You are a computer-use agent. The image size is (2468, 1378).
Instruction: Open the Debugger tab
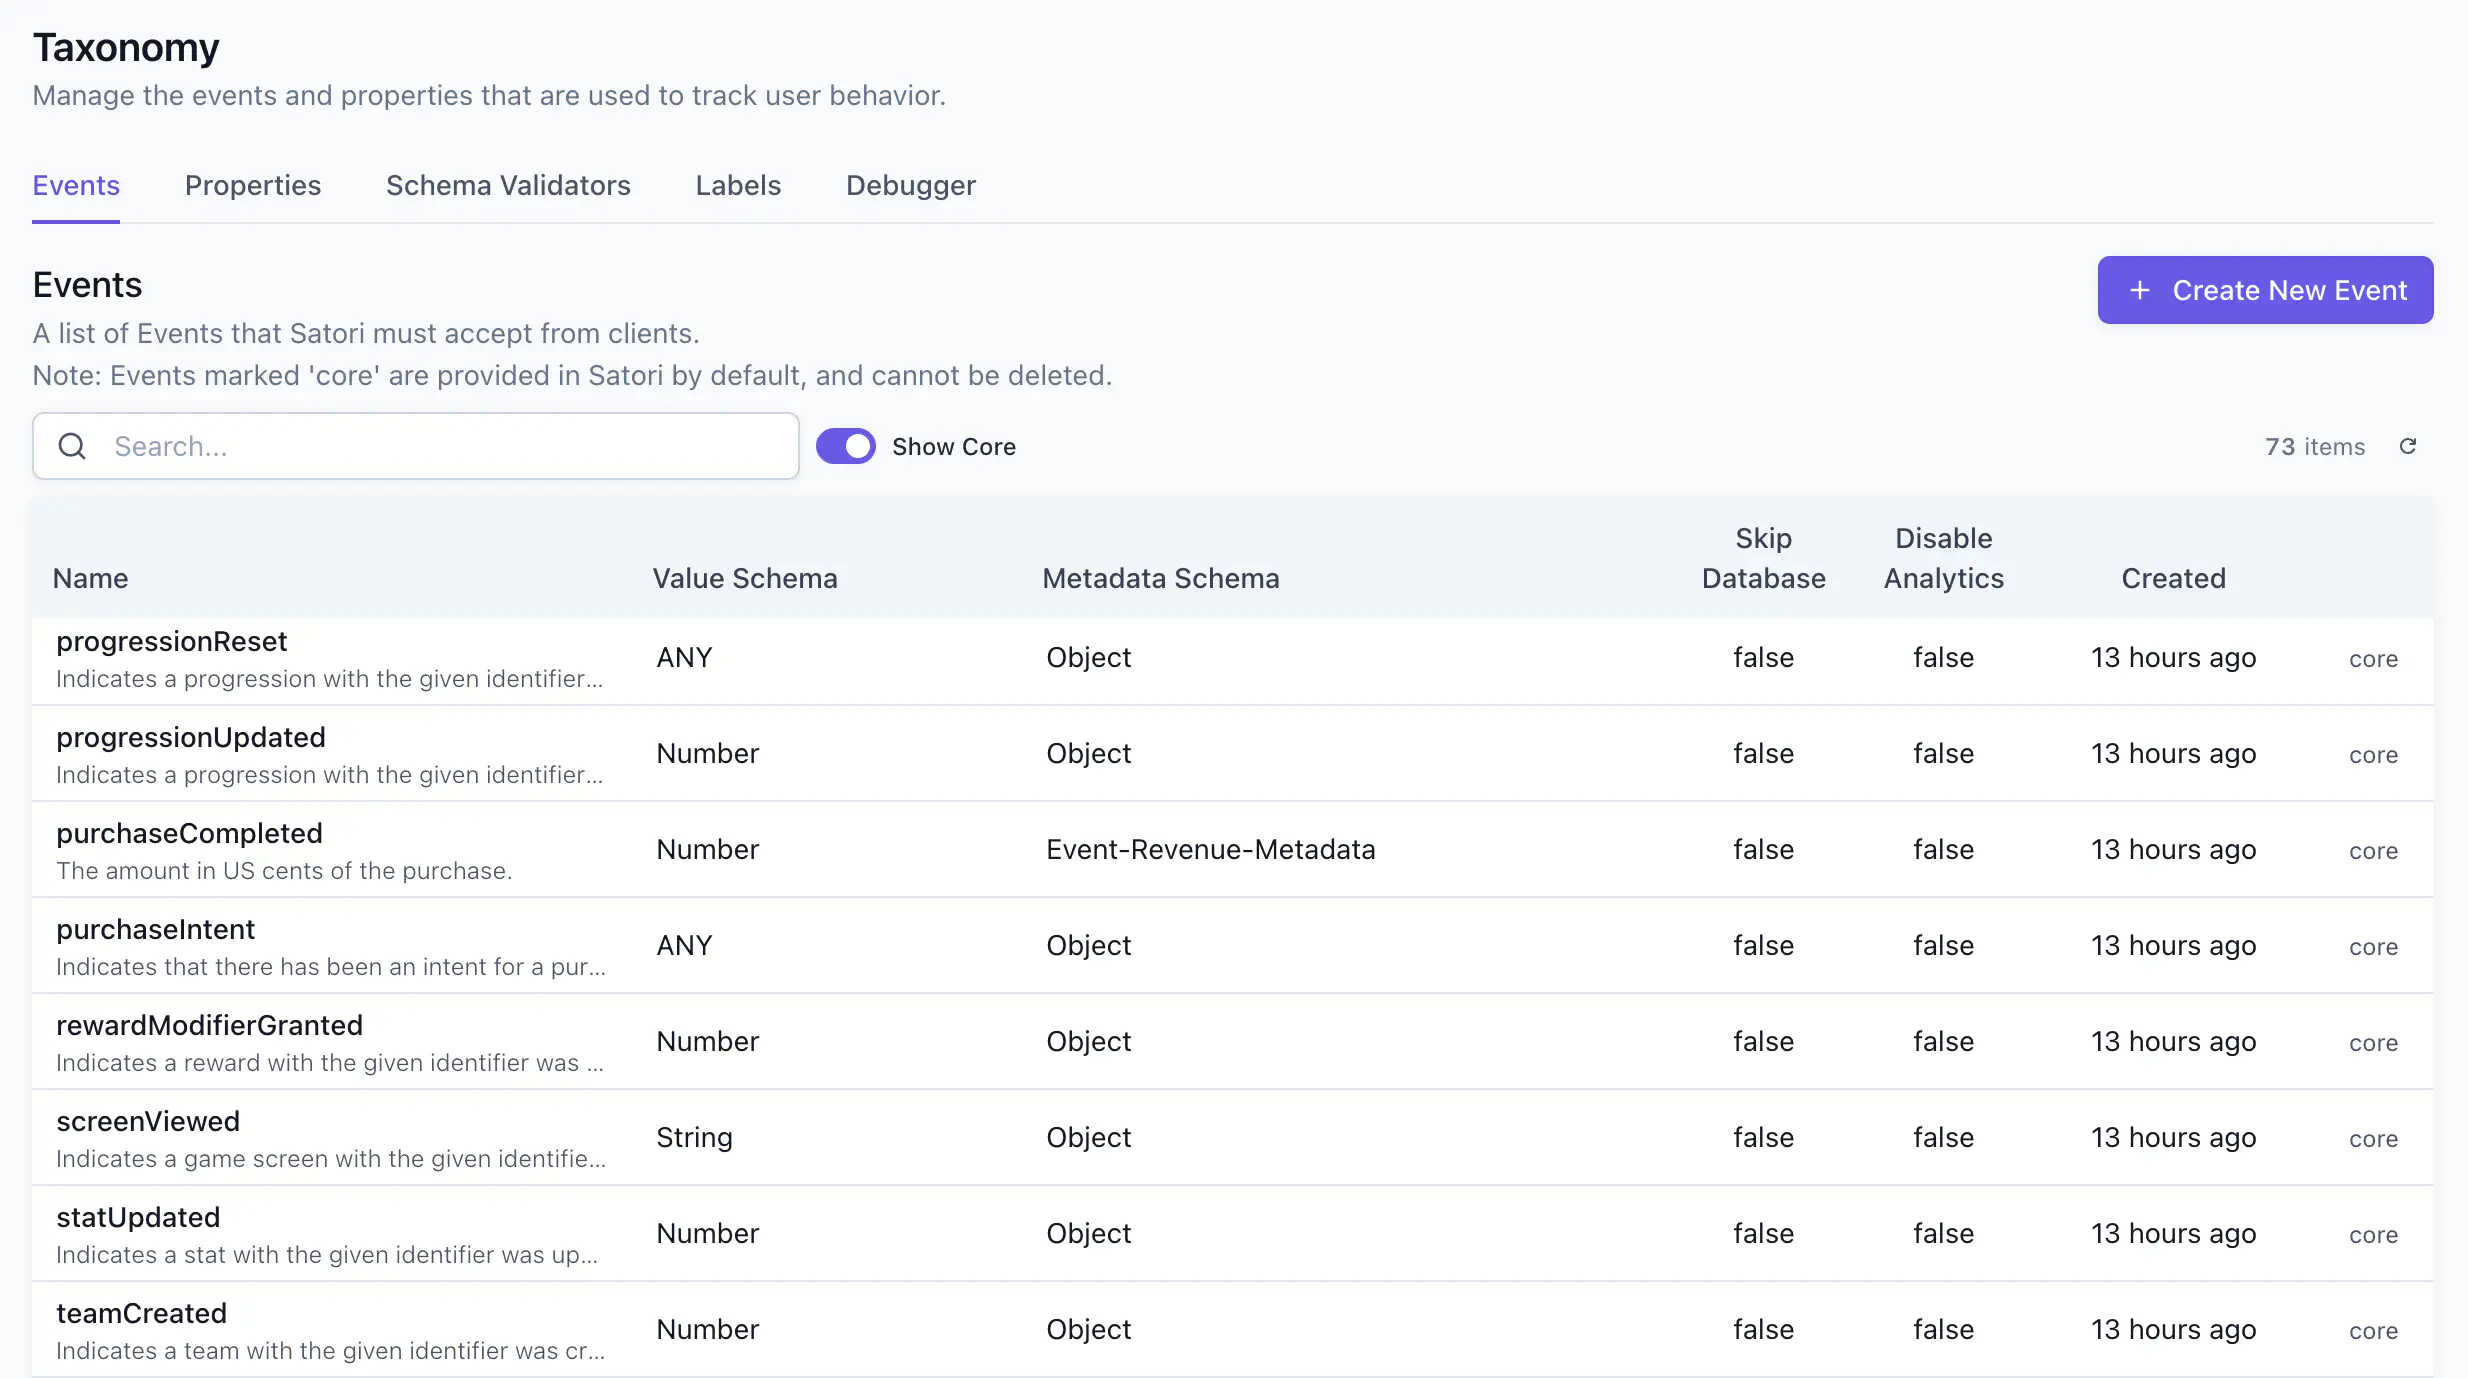coord(910,185)
